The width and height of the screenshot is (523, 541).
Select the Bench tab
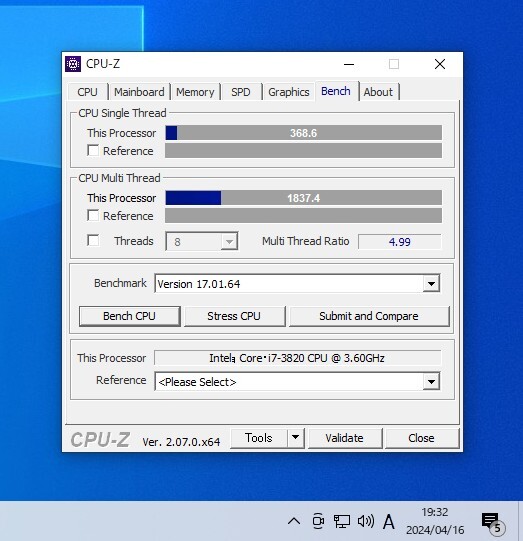pos(336,91)
